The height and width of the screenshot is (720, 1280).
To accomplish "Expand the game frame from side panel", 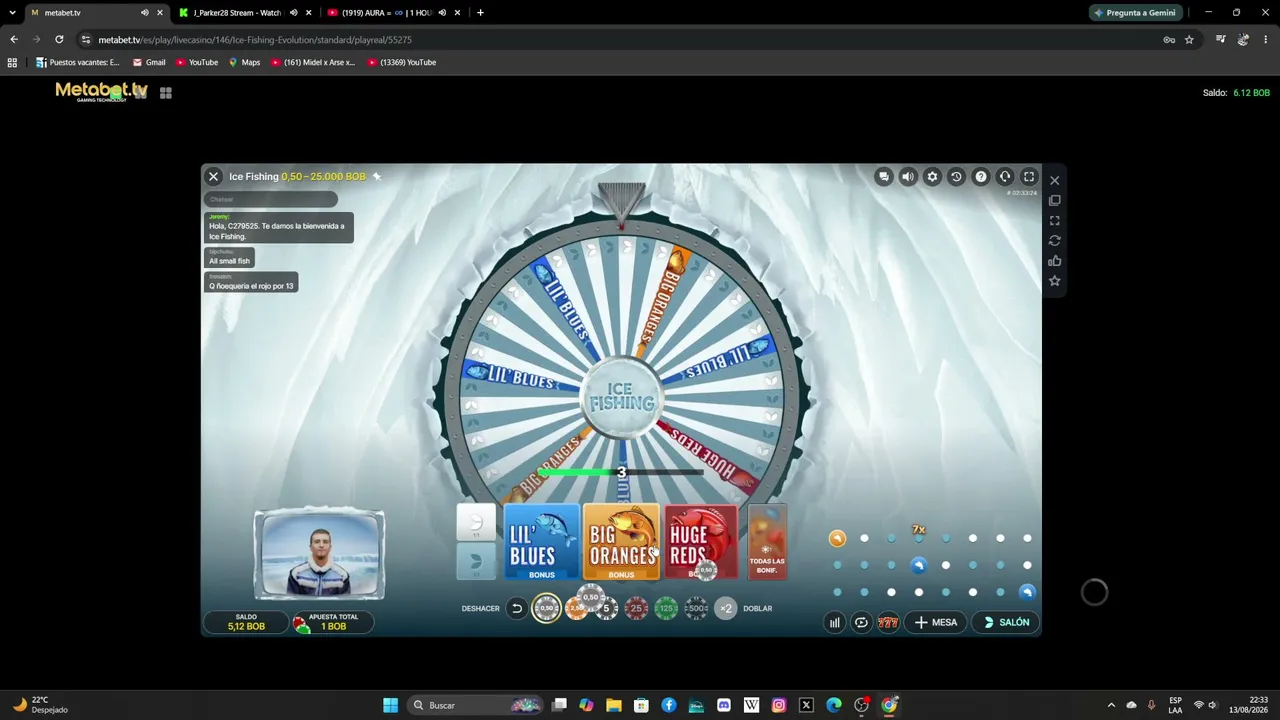I will [1054, 220].
